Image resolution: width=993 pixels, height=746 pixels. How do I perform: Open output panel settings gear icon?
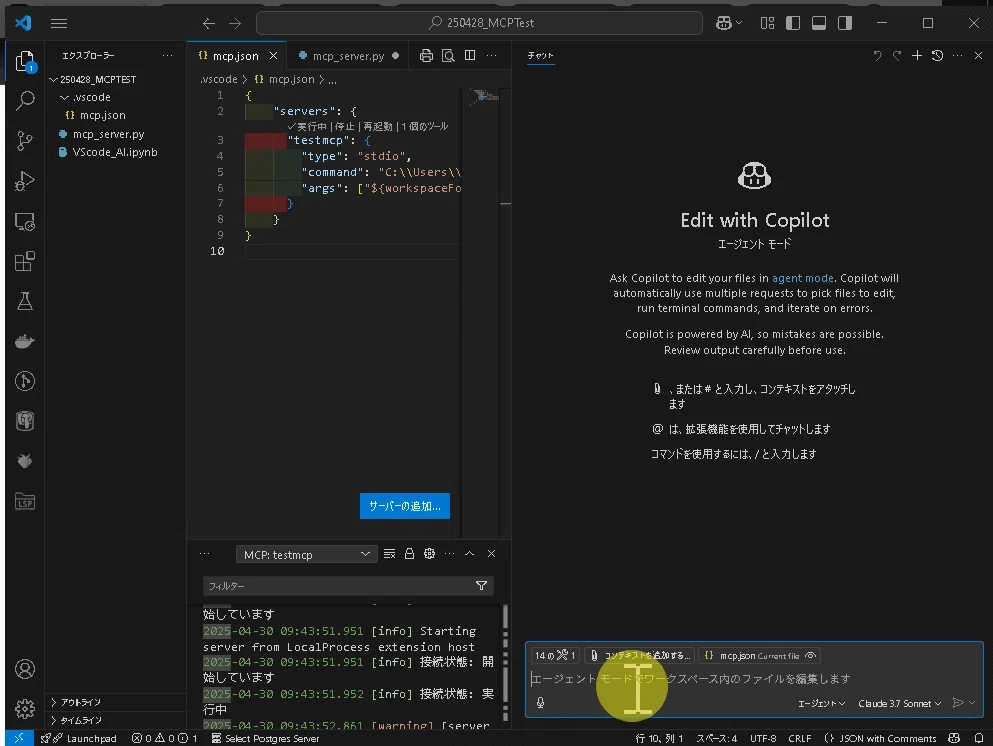(x=429, y=553)
